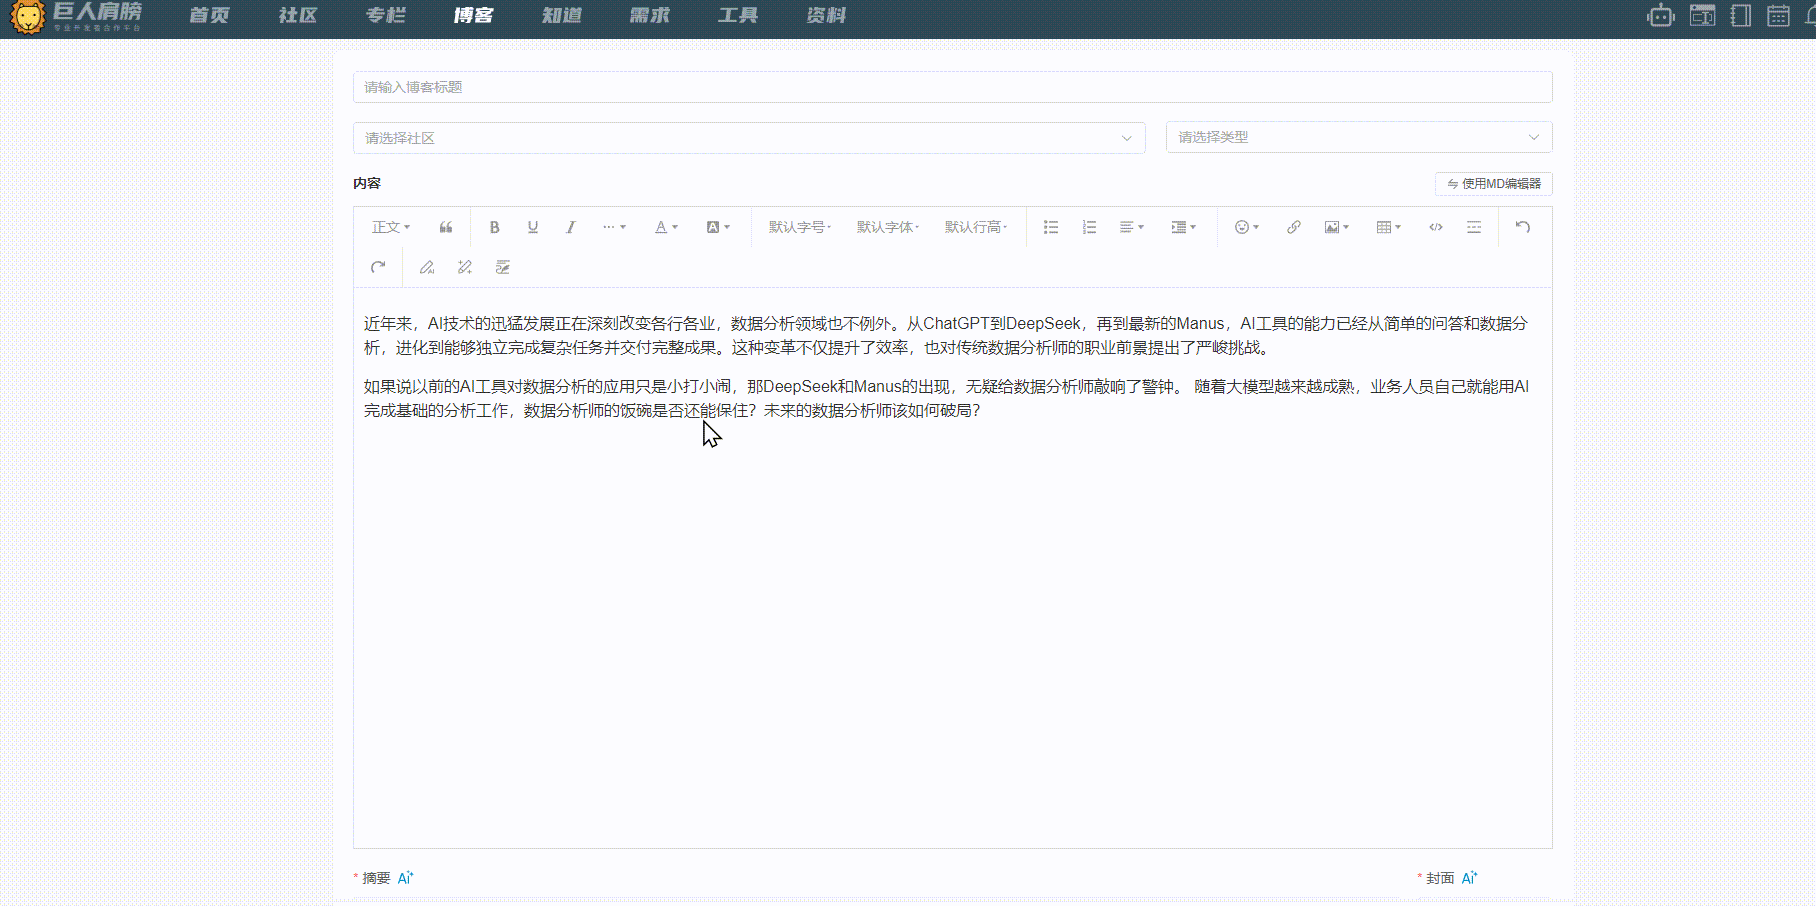This screenshot has width=1816, height=906.
Task: Open the 默认字体 font family dropdown
Action: pos(888,227)
